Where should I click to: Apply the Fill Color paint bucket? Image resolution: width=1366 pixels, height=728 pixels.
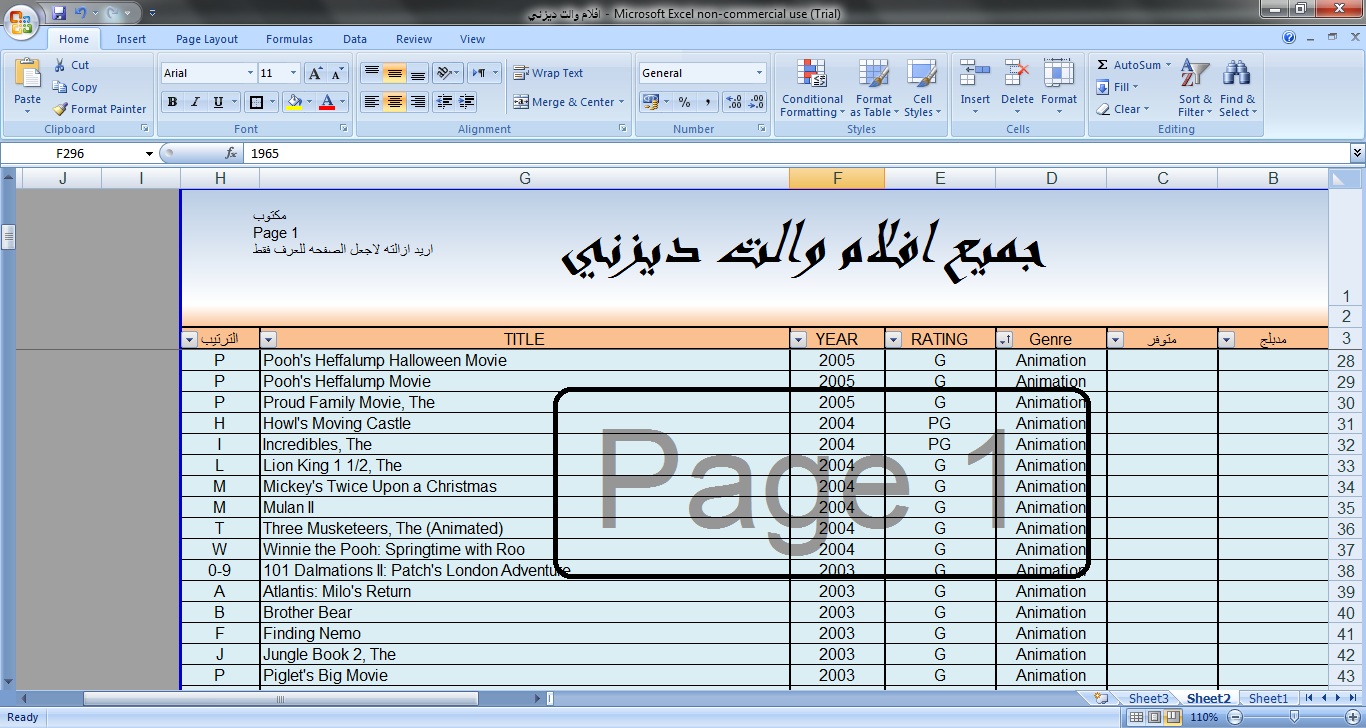tap(294, 102)
